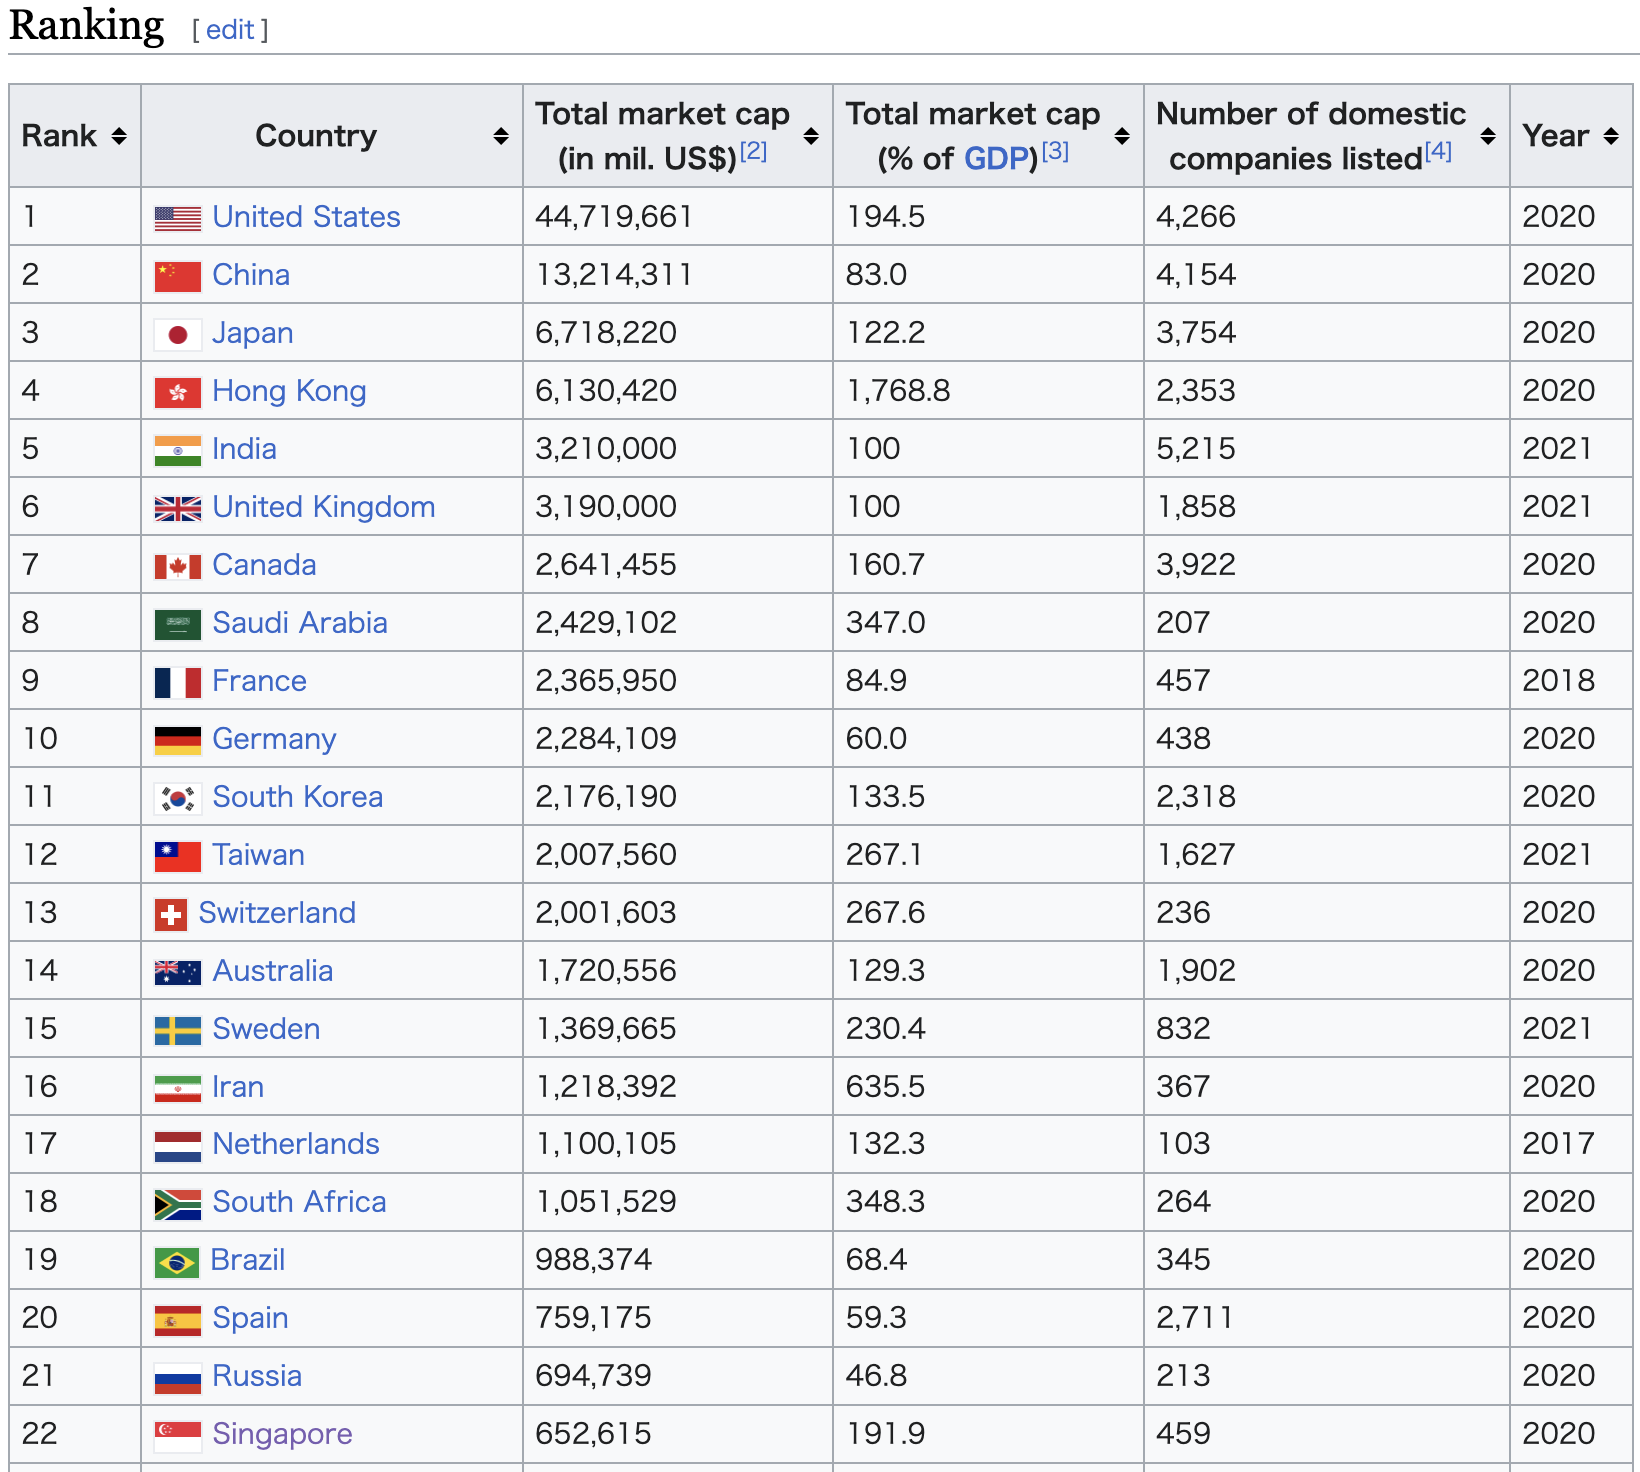
Task: Sort table by Rank column arrows
Action: coord(119,136)
